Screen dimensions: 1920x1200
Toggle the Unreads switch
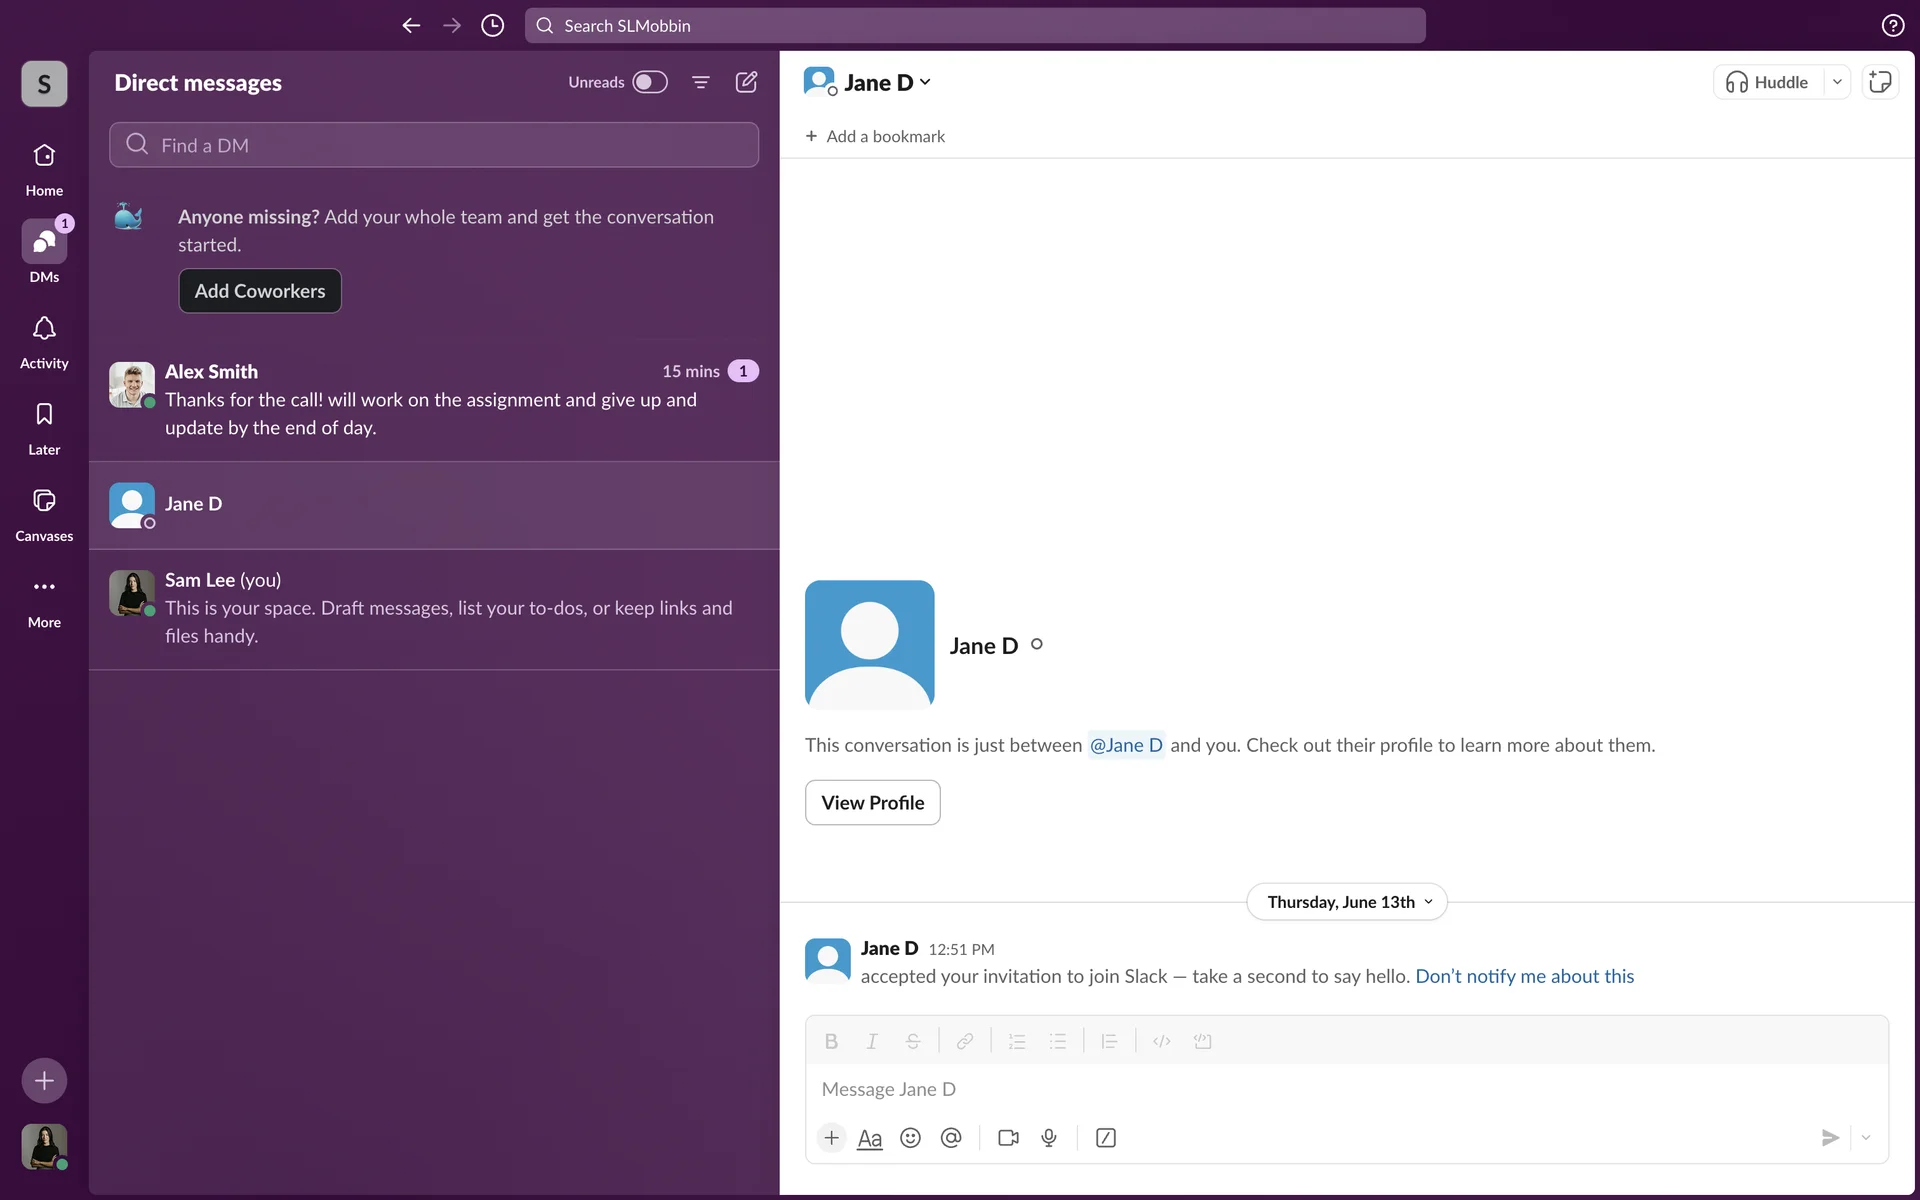(649, 82)
